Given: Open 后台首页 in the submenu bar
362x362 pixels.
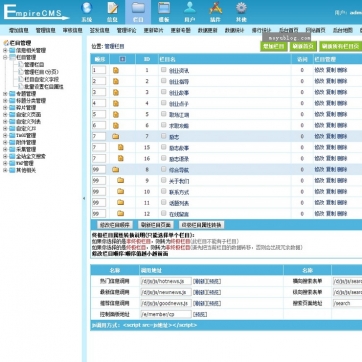Looking at the screenshot, I should point(289,30).
